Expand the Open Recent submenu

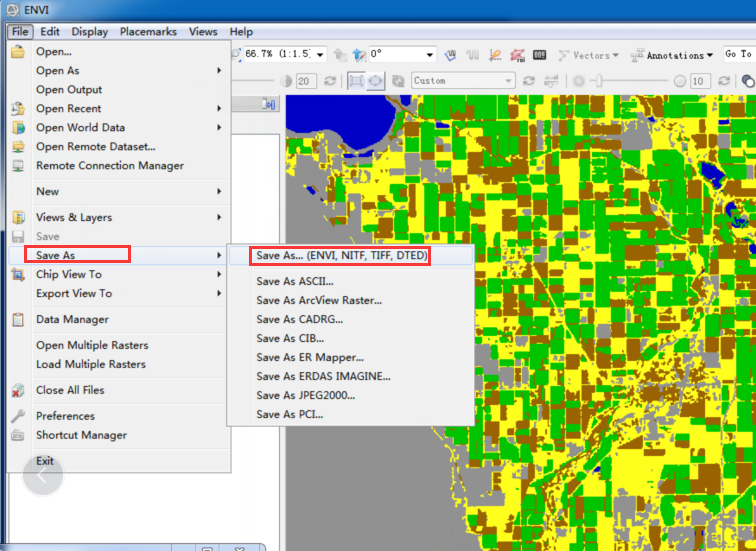tap(219, 108)
